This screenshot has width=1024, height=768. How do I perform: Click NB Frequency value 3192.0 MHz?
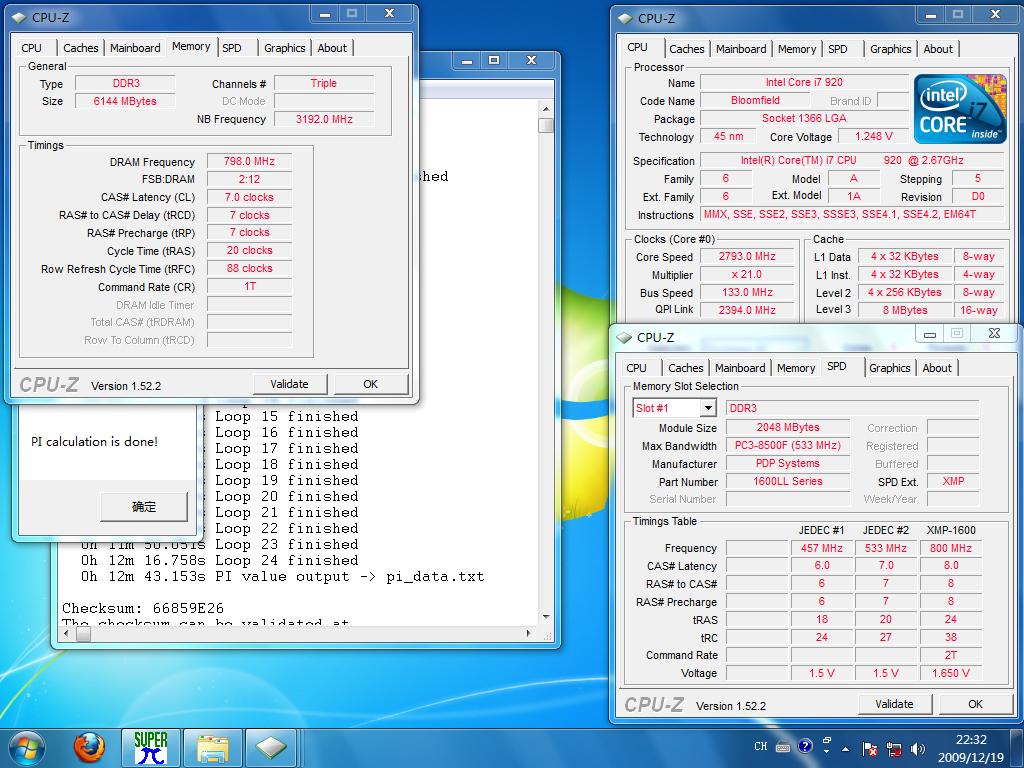tap(324, 120)
